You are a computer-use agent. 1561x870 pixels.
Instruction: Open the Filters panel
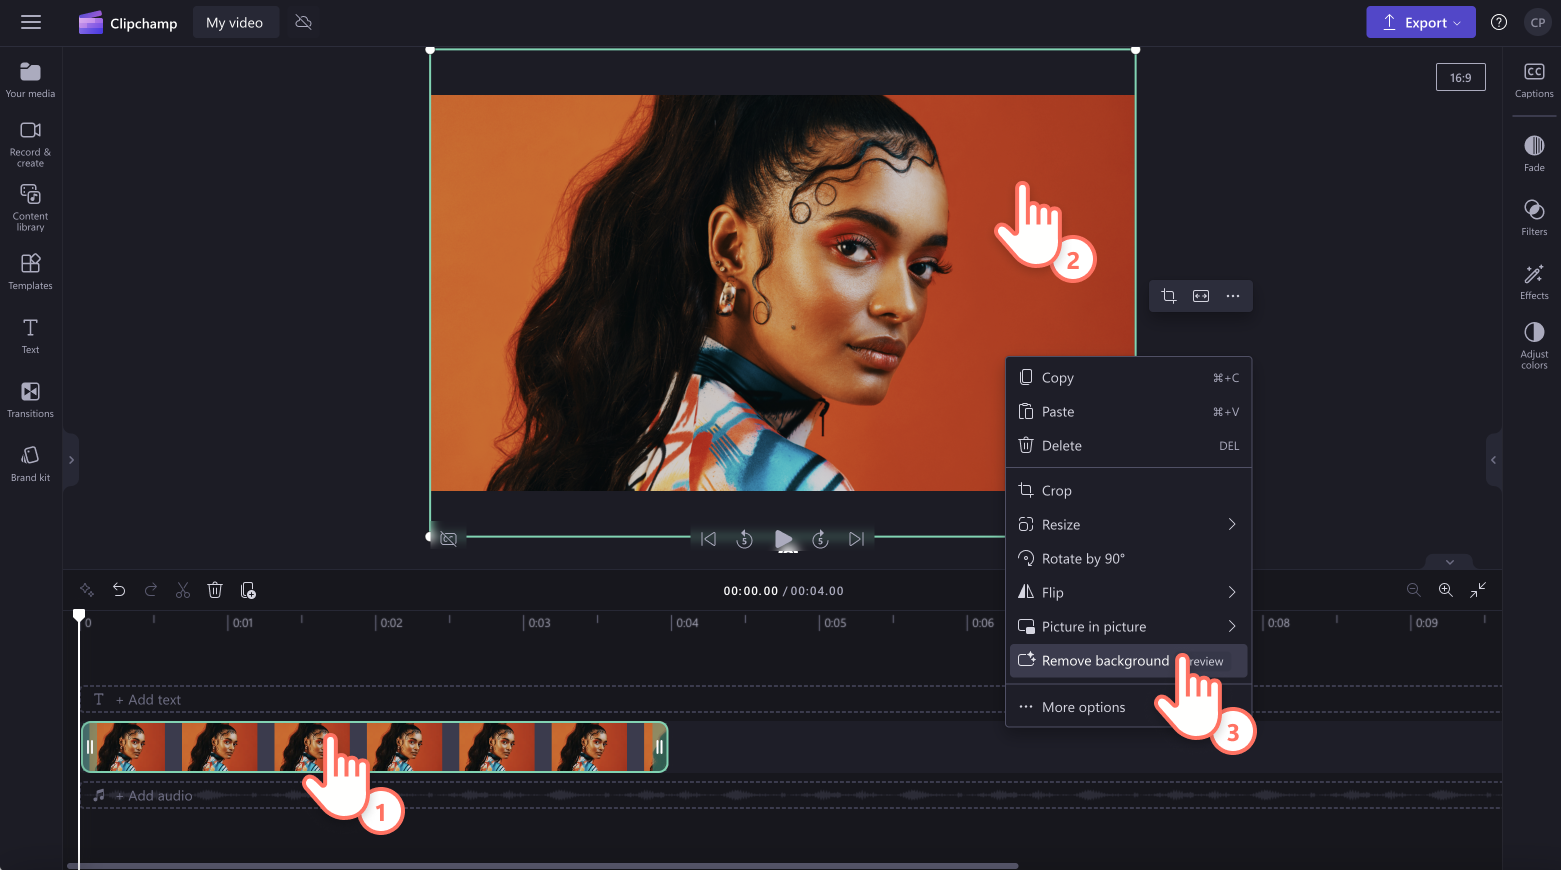(1534, 218)
